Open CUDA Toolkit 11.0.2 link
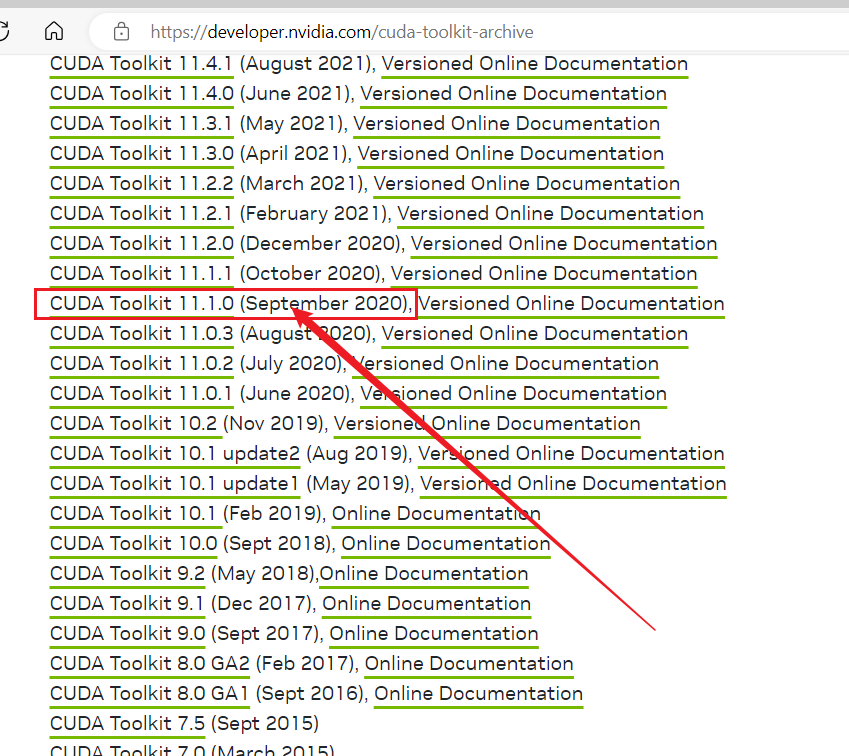The height and width of the screenshot is (756, 849). pyautogui.click(x=142, y=363)
